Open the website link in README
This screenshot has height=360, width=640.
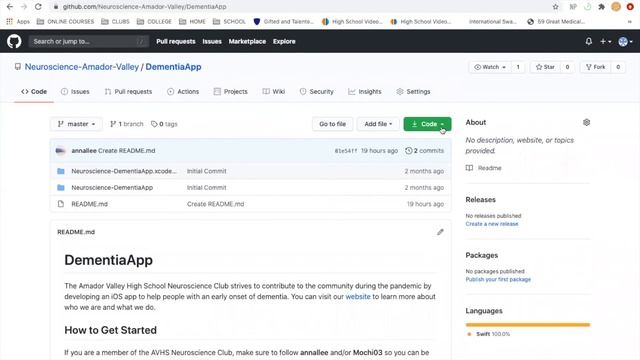(x=358, y=297)
